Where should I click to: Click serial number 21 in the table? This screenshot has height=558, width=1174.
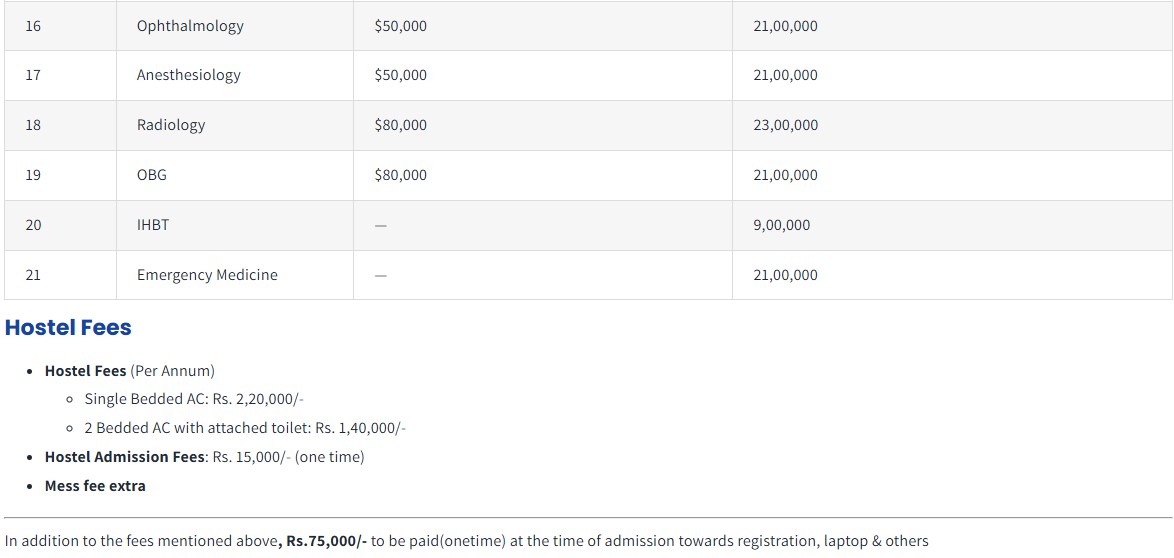[33, 275]
